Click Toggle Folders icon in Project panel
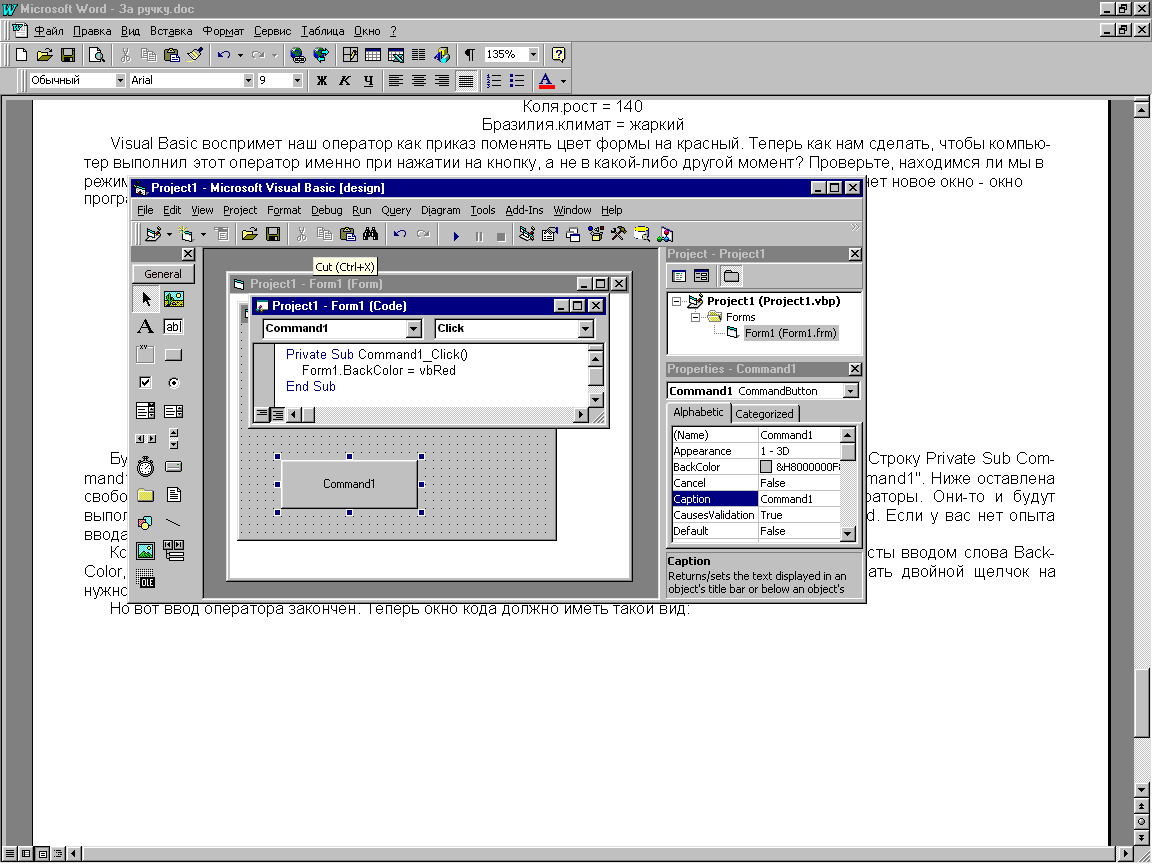The image size is (1152, 864). [730, 276]
